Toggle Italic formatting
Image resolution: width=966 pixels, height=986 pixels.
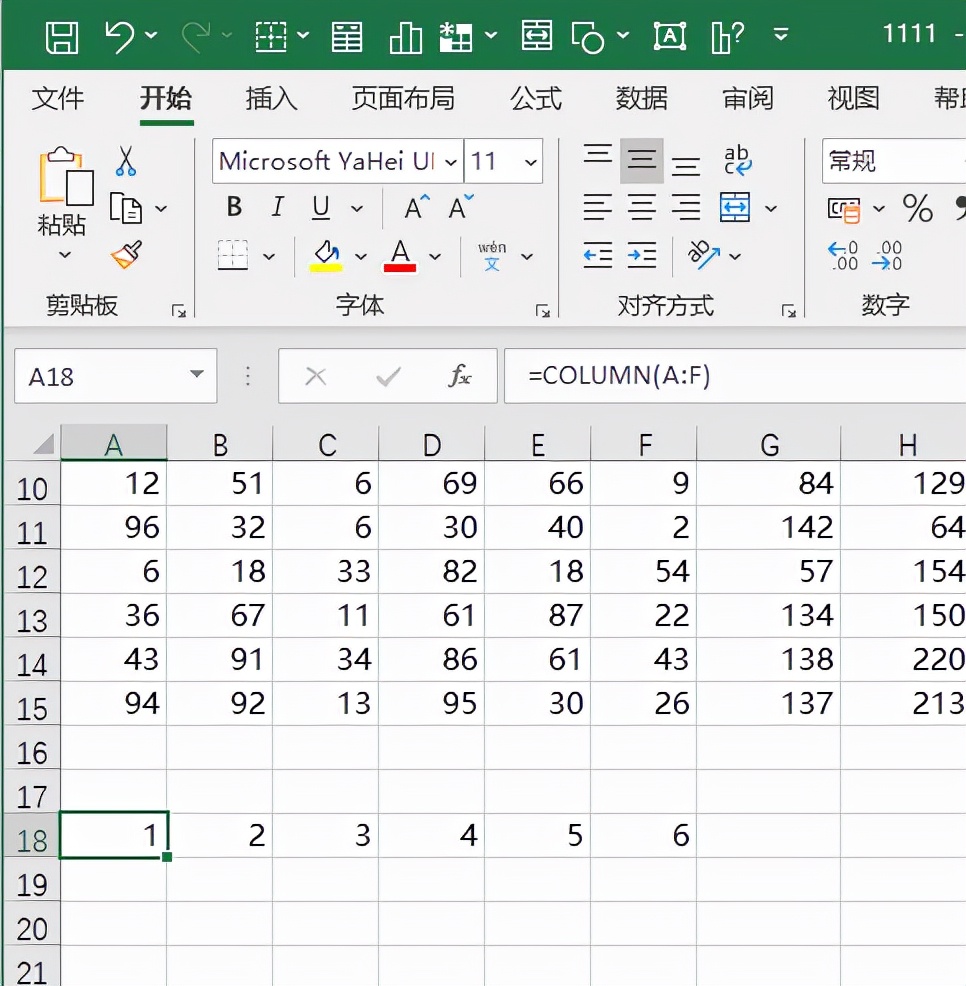277,207
